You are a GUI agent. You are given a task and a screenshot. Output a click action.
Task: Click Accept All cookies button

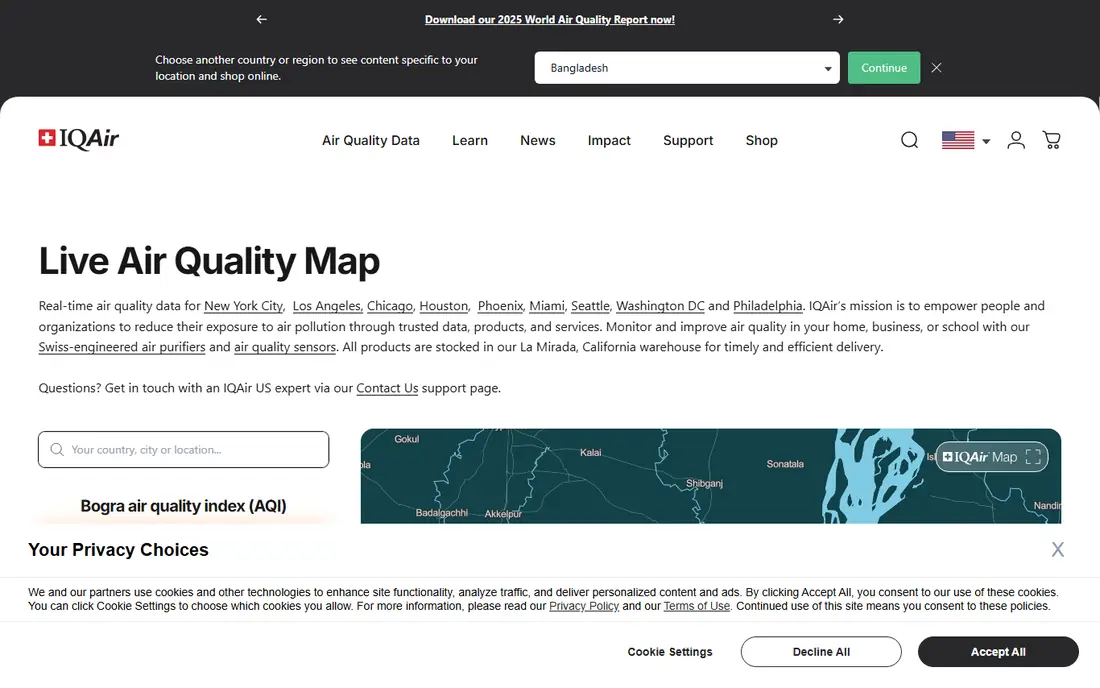(998, 652)
